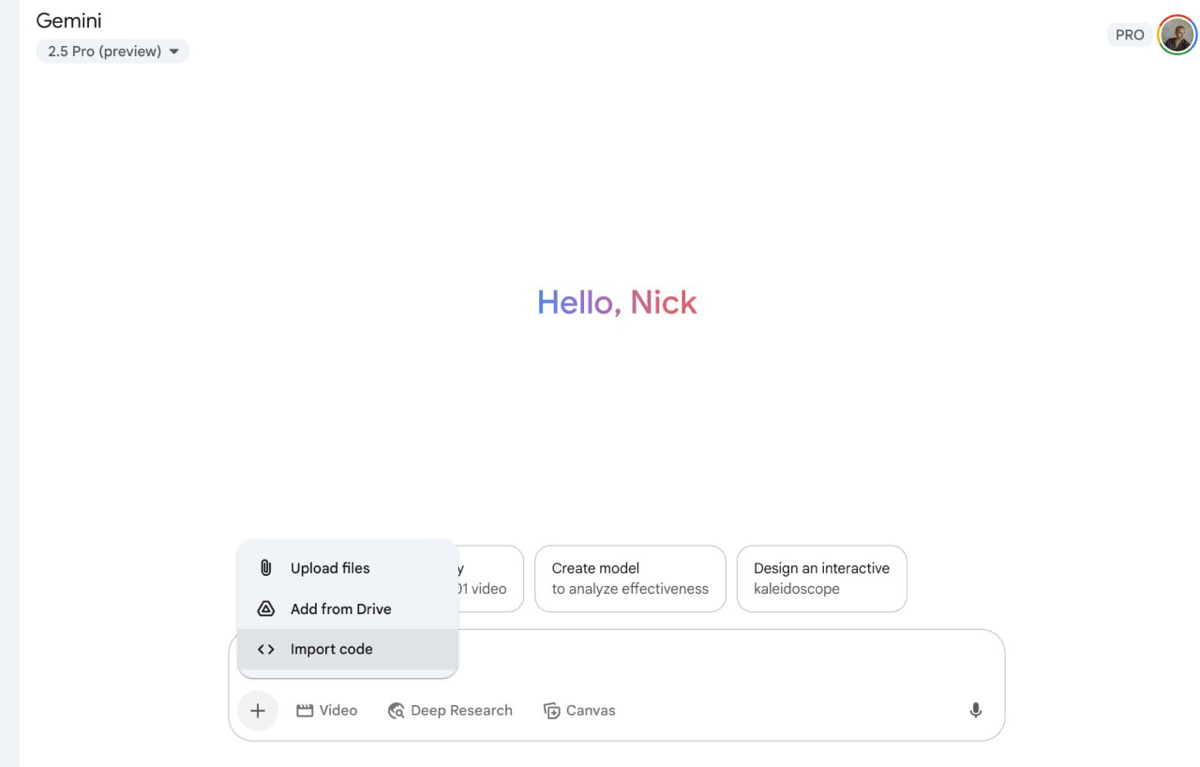Click the 'to analyze effectiveness' subtitle text
Screen dimensions: 1200x767
(x=630, y=589)
